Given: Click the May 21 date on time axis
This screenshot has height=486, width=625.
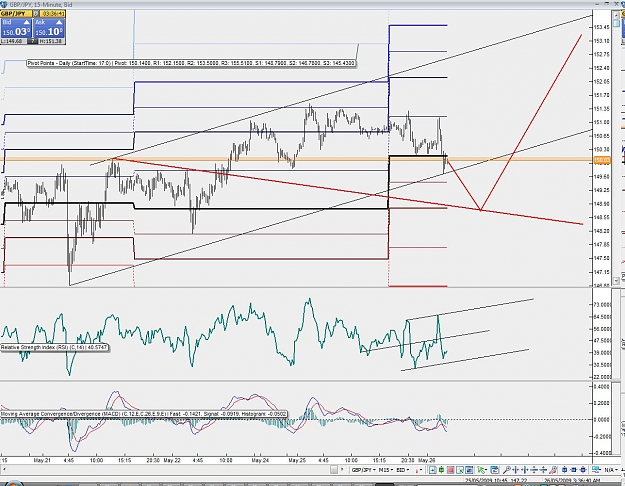Looking at the screenshot, I should 42,460.
